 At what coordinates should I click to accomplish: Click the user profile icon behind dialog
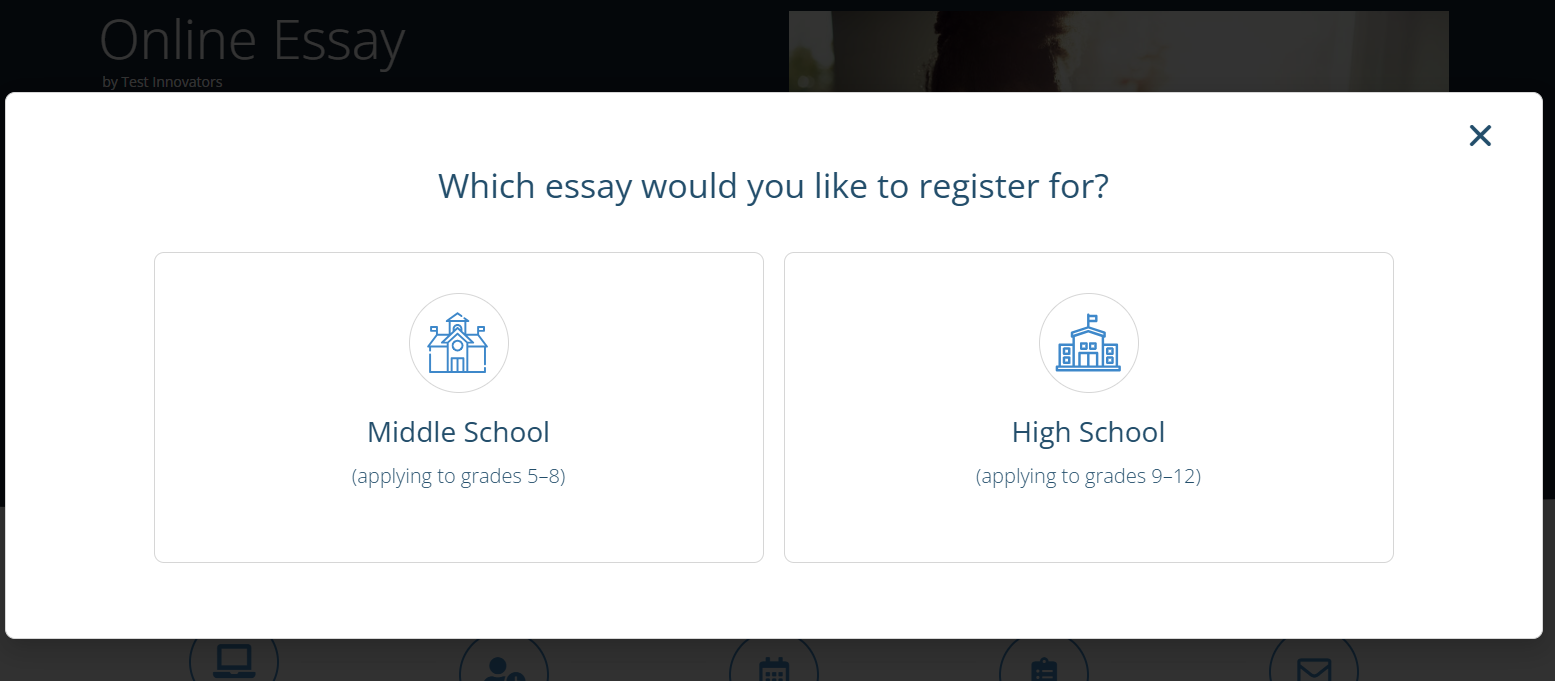pos(503,664)
